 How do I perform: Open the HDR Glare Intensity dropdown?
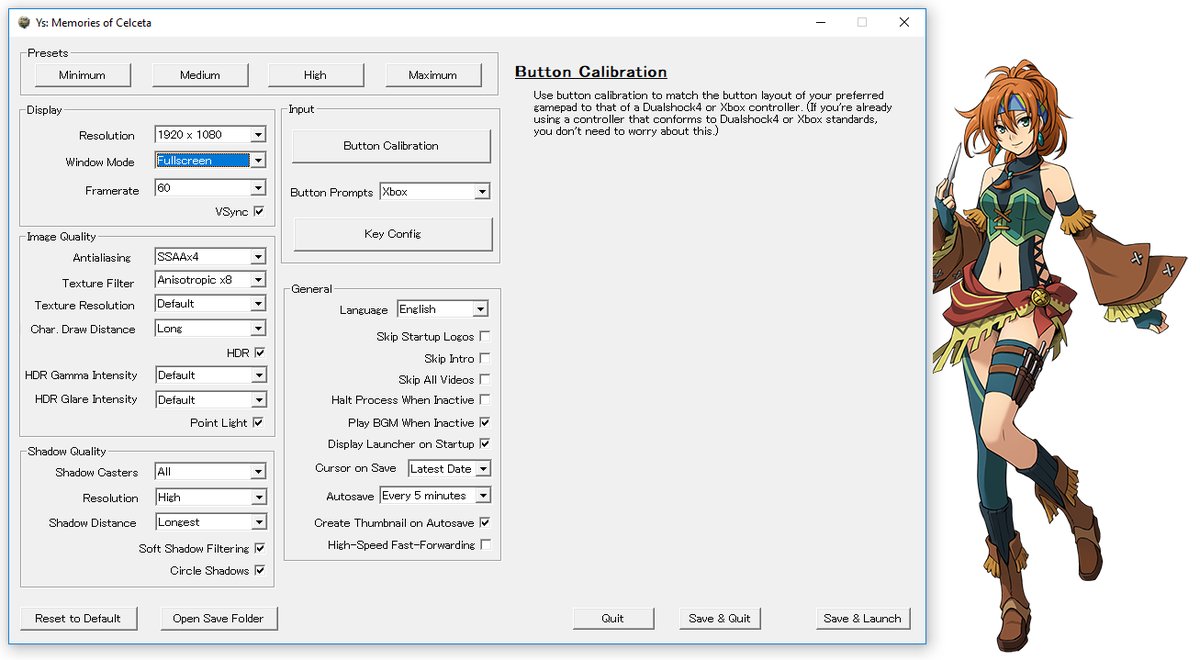click(211, 400)
